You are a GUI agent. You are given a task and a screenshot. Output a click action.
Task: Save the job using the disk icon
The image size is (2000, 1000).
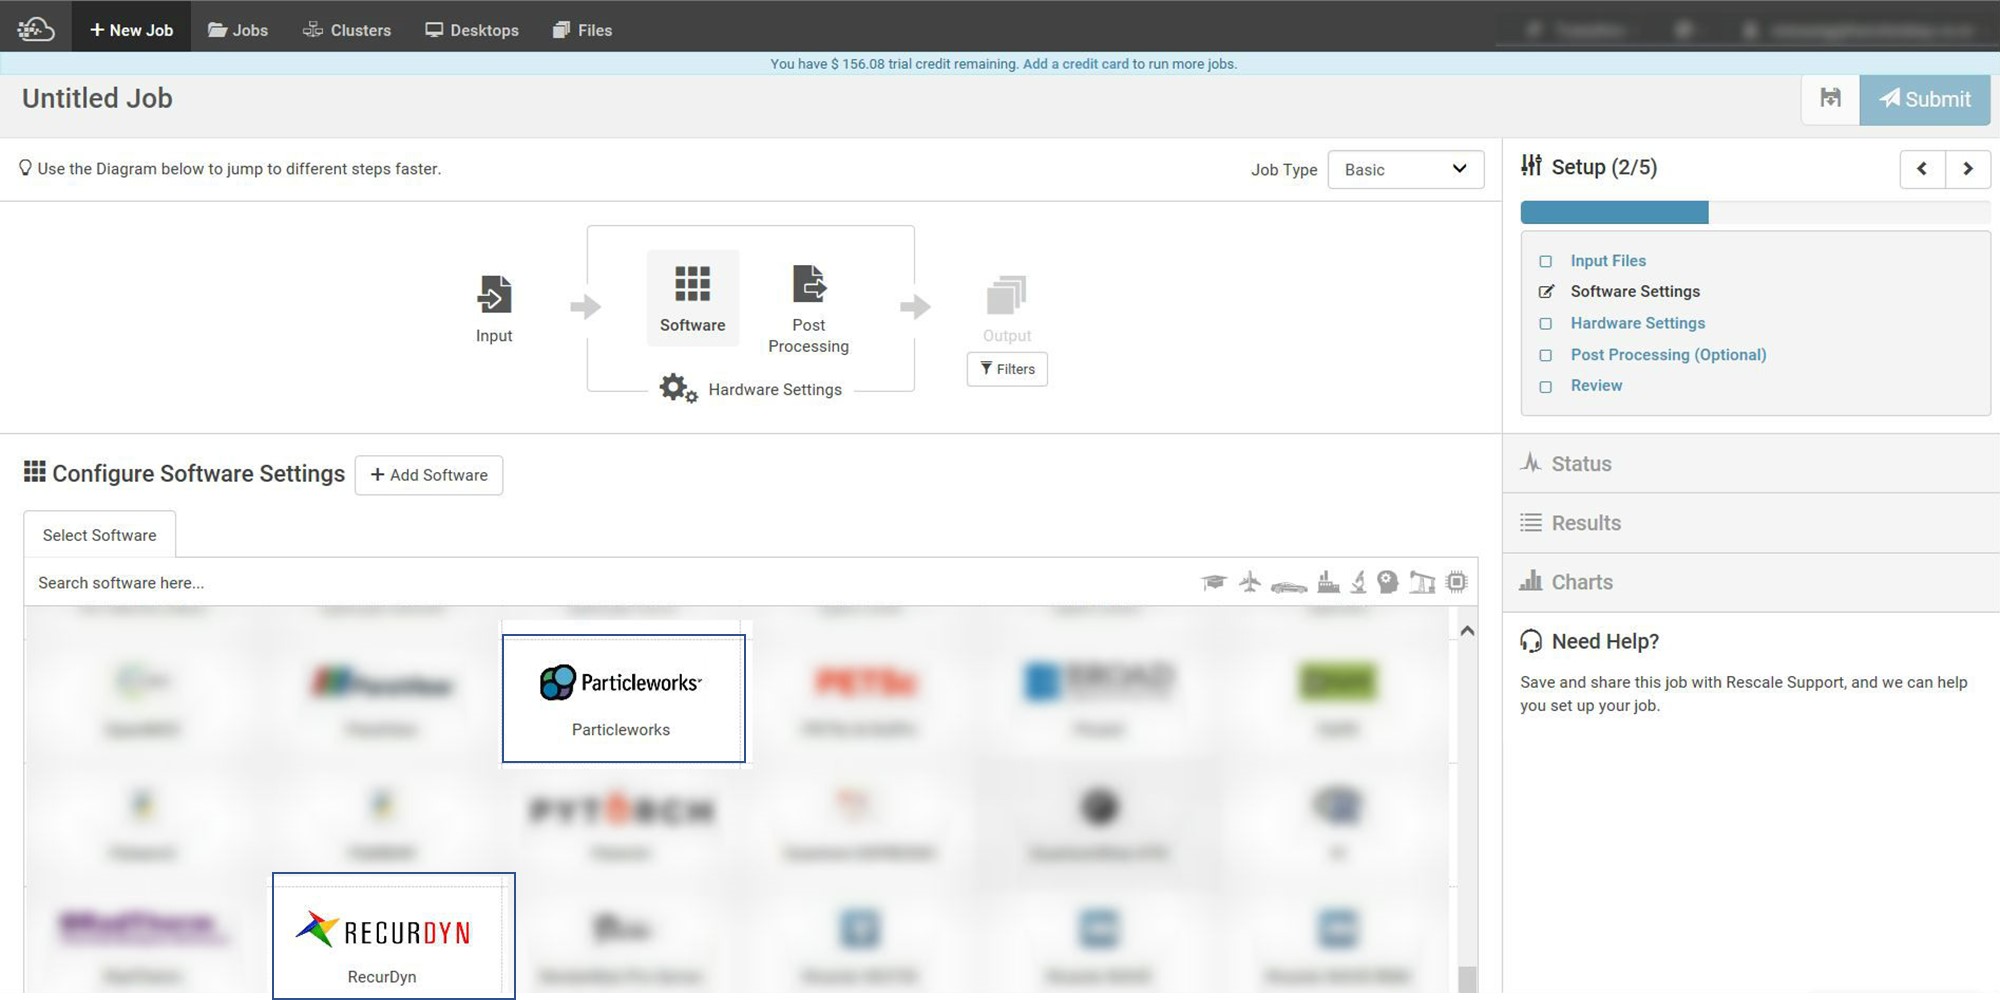(1830, 98)
